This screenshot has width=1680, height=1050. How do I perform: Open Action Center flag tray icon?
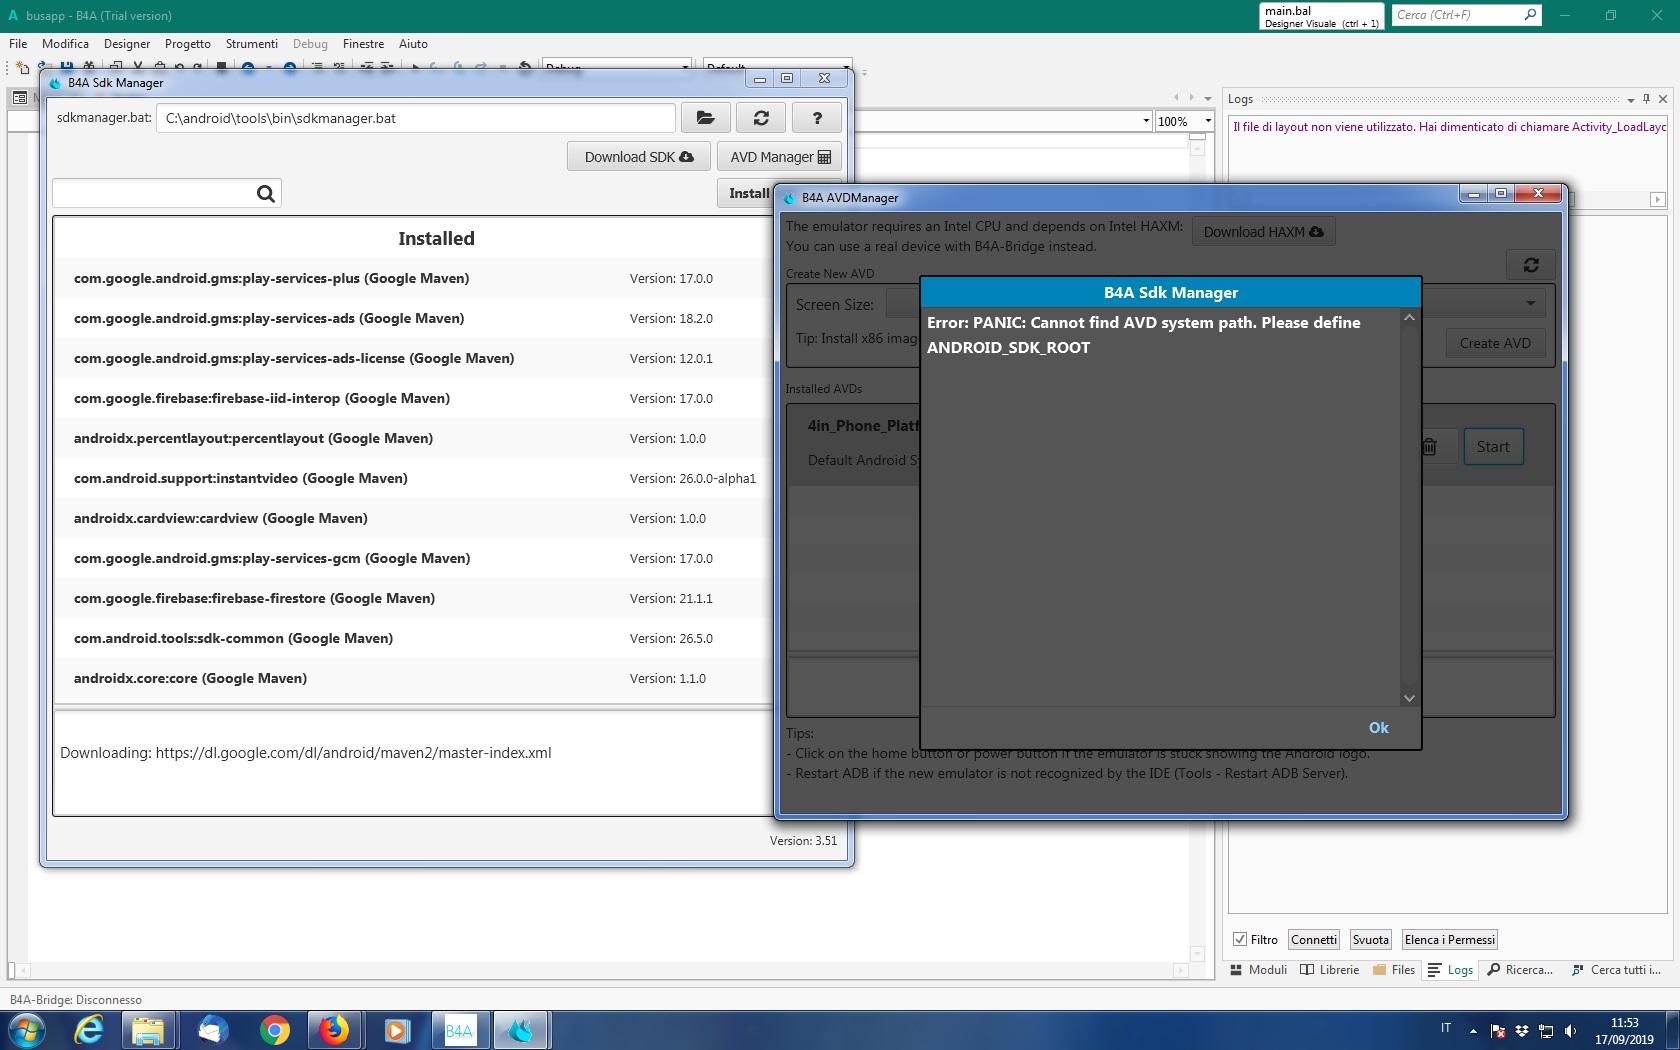click(1498, 1031)
